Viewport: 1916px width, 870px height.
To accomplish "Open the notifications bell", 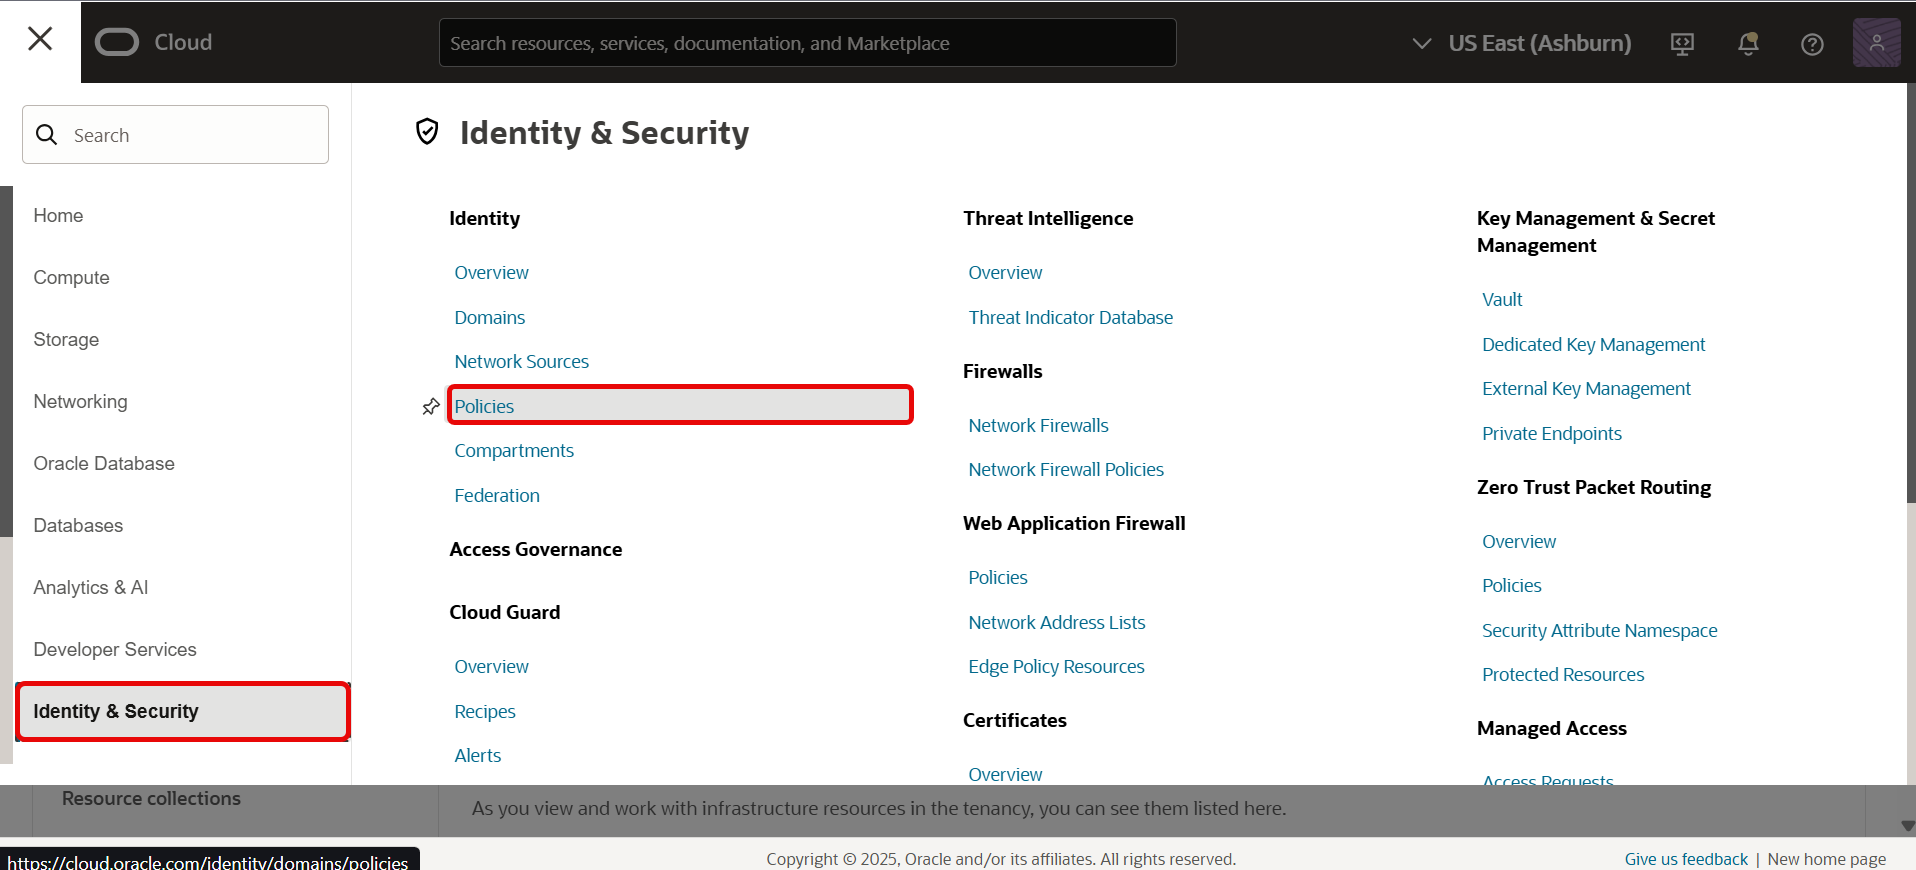I will click(x=1748, y=44).
